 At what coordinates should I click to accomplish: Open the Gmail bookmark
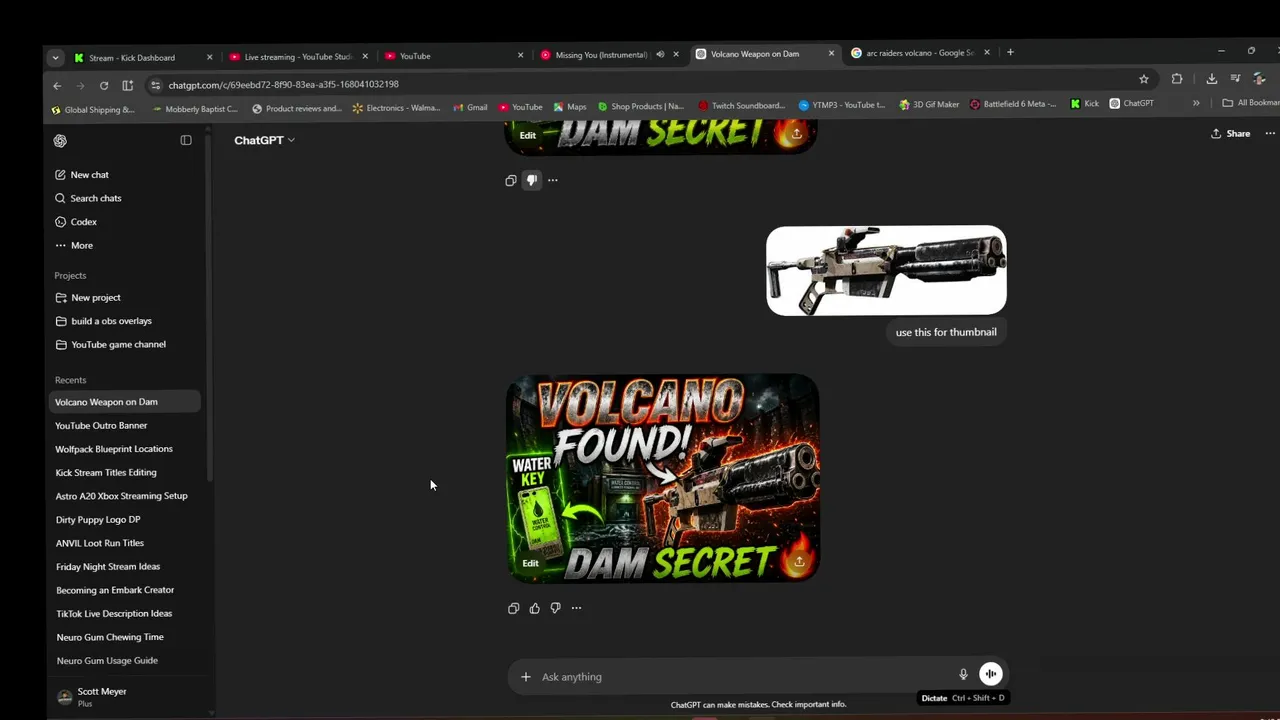470,107
